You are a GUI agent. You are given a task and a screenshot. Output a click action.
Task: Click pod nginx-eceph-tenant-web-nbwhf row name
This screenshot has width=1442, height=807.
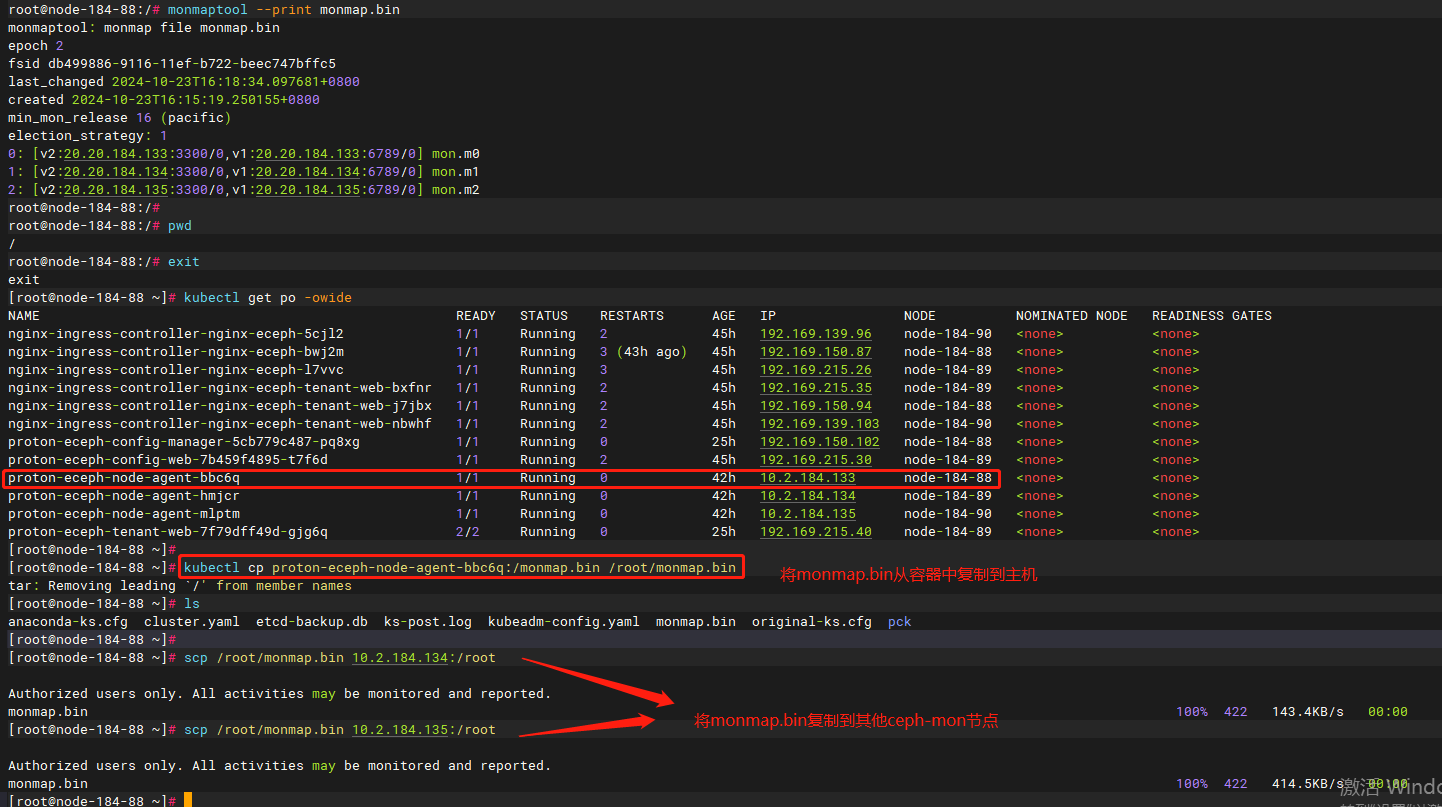click(220, 424)
